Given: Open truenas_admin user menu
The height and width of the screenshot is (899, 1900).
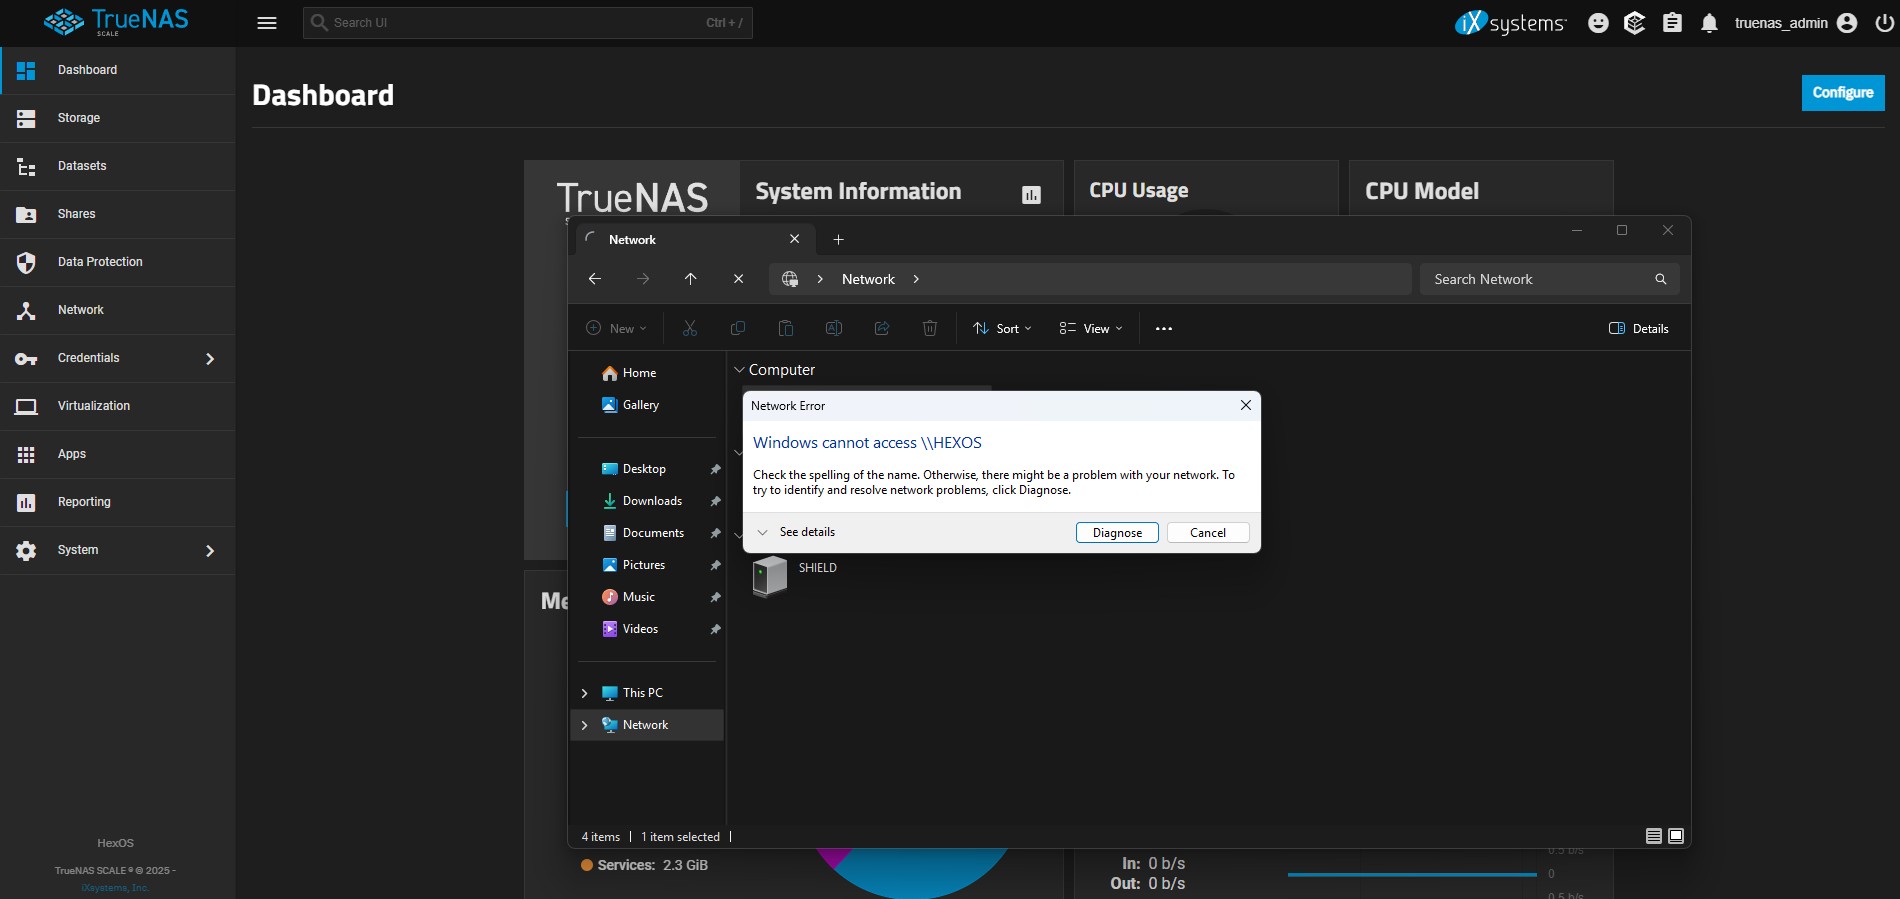Looking at the screenshot, I should click(1795, 23).
